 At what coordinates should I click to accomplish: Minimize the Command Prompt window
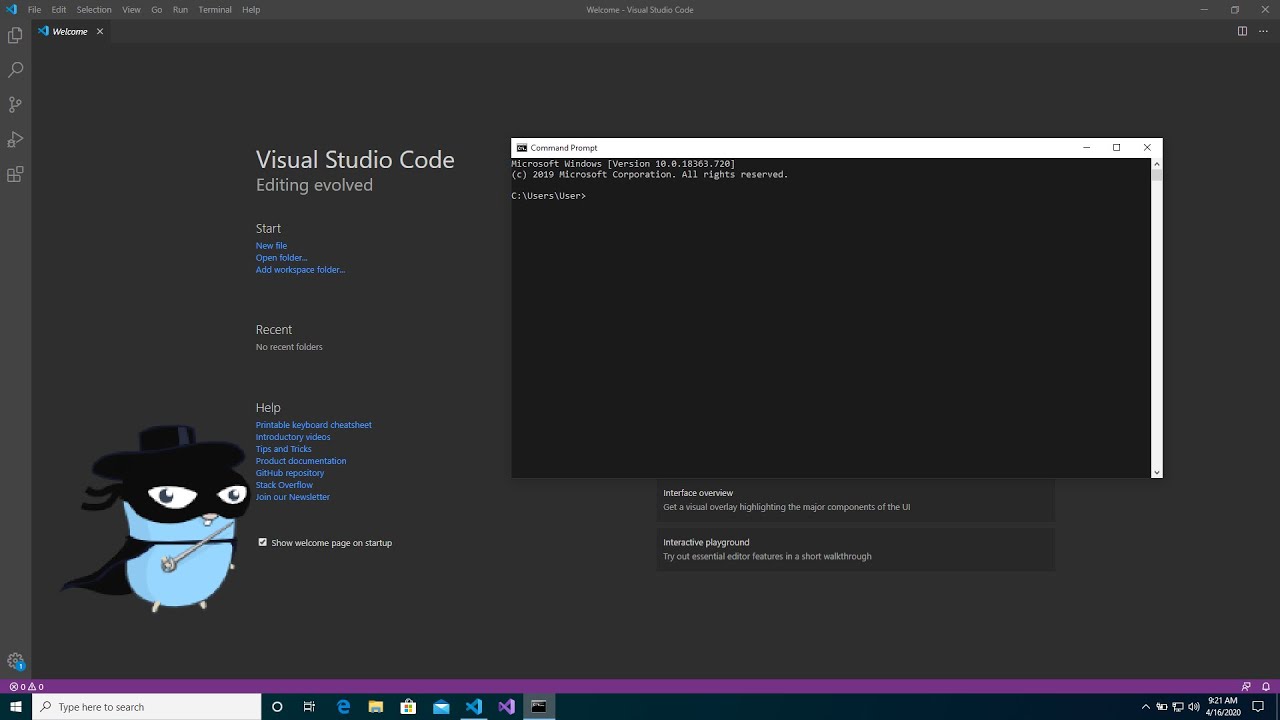pos(1087,147)
